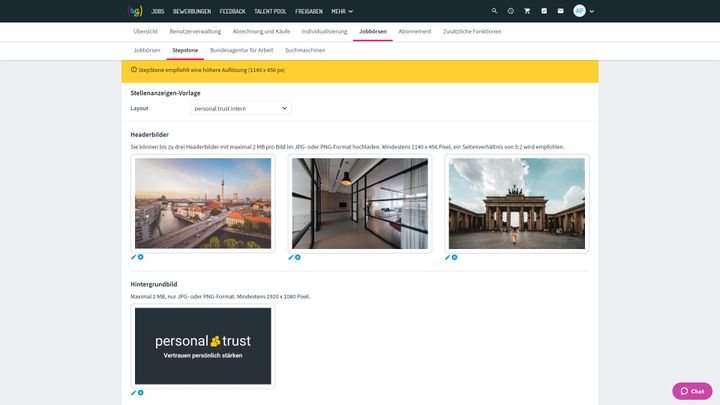720x405 pixels.
Task: Click the office corridor header image
Action: pyautogui.click(x=360, y=203)
